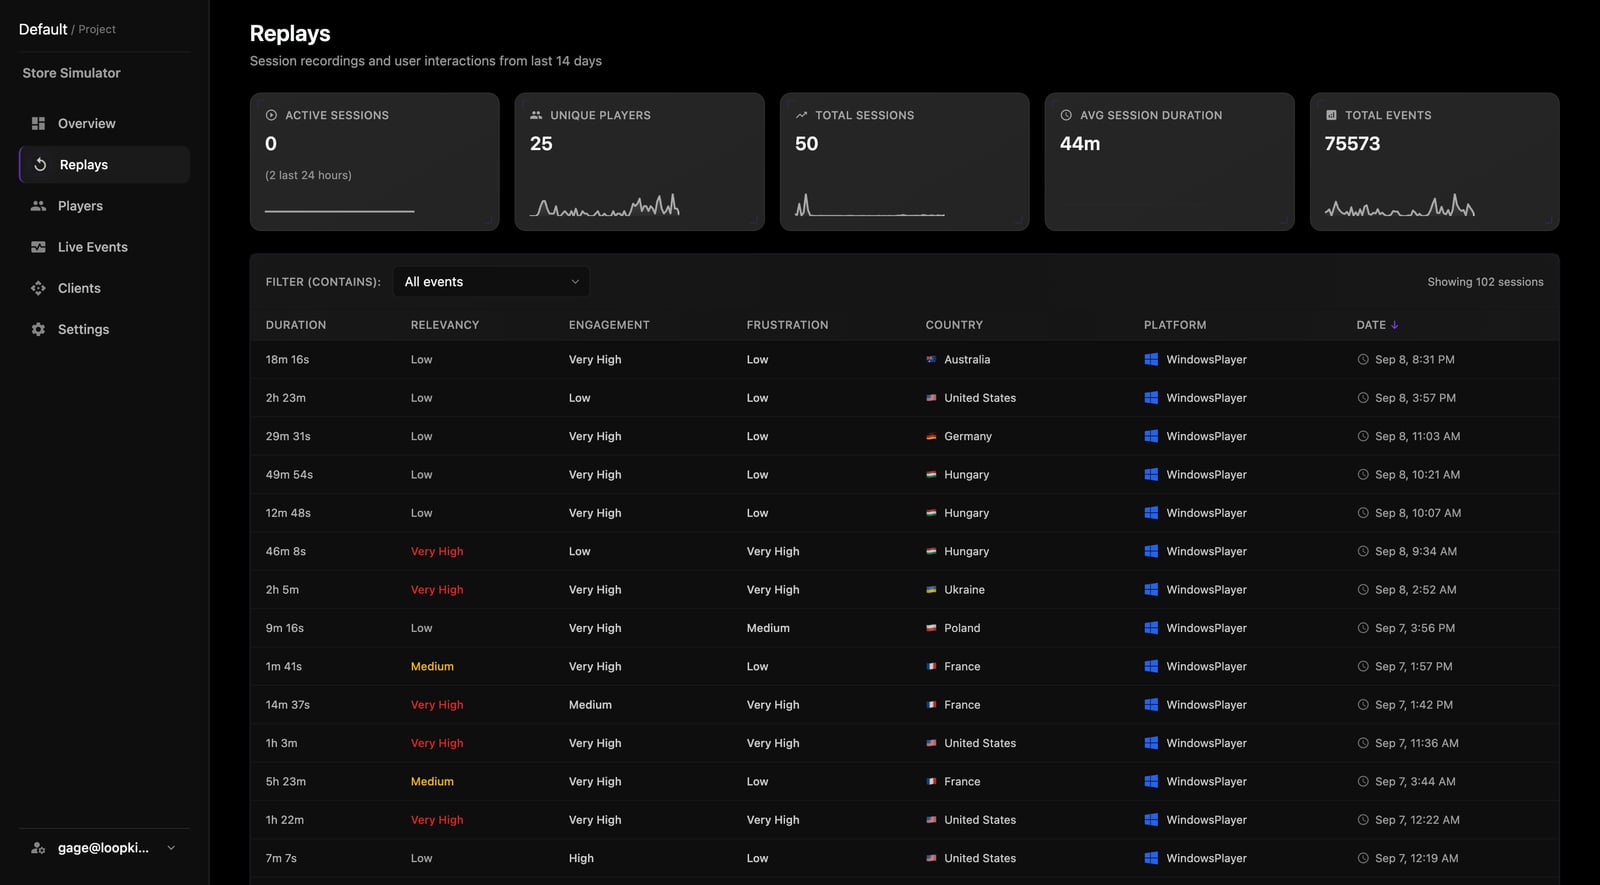The height and width of the screenshot is (885, 1600).
Task: Click Medium relevancy in 1m 41s row
Action: coord(432,666)
